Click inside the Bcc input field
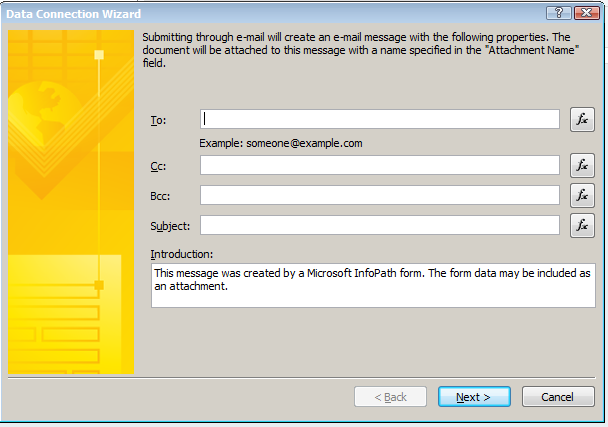608x427 pixels. (x=380, y=195)
